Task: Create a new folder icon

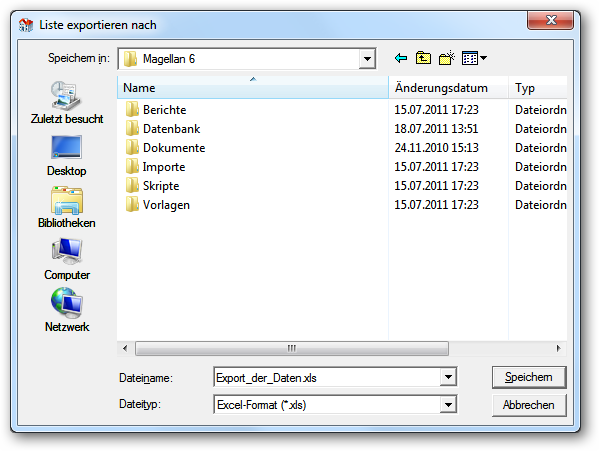Action: click(447, 58)
